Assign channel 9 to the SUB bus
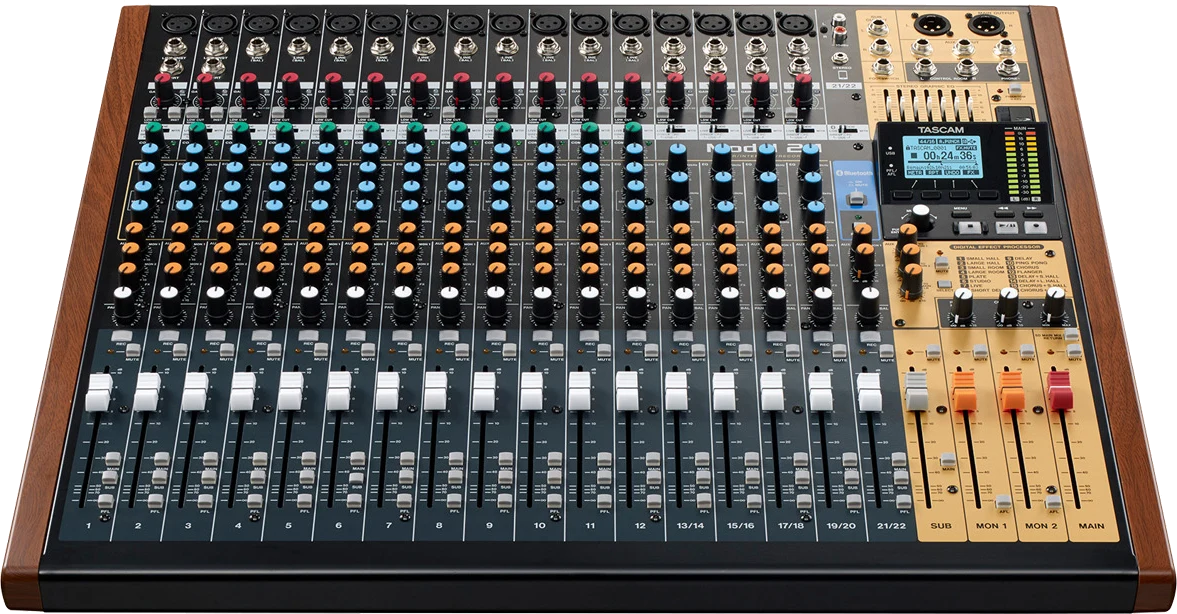The image size is (1177, 614). coord(504,479)
